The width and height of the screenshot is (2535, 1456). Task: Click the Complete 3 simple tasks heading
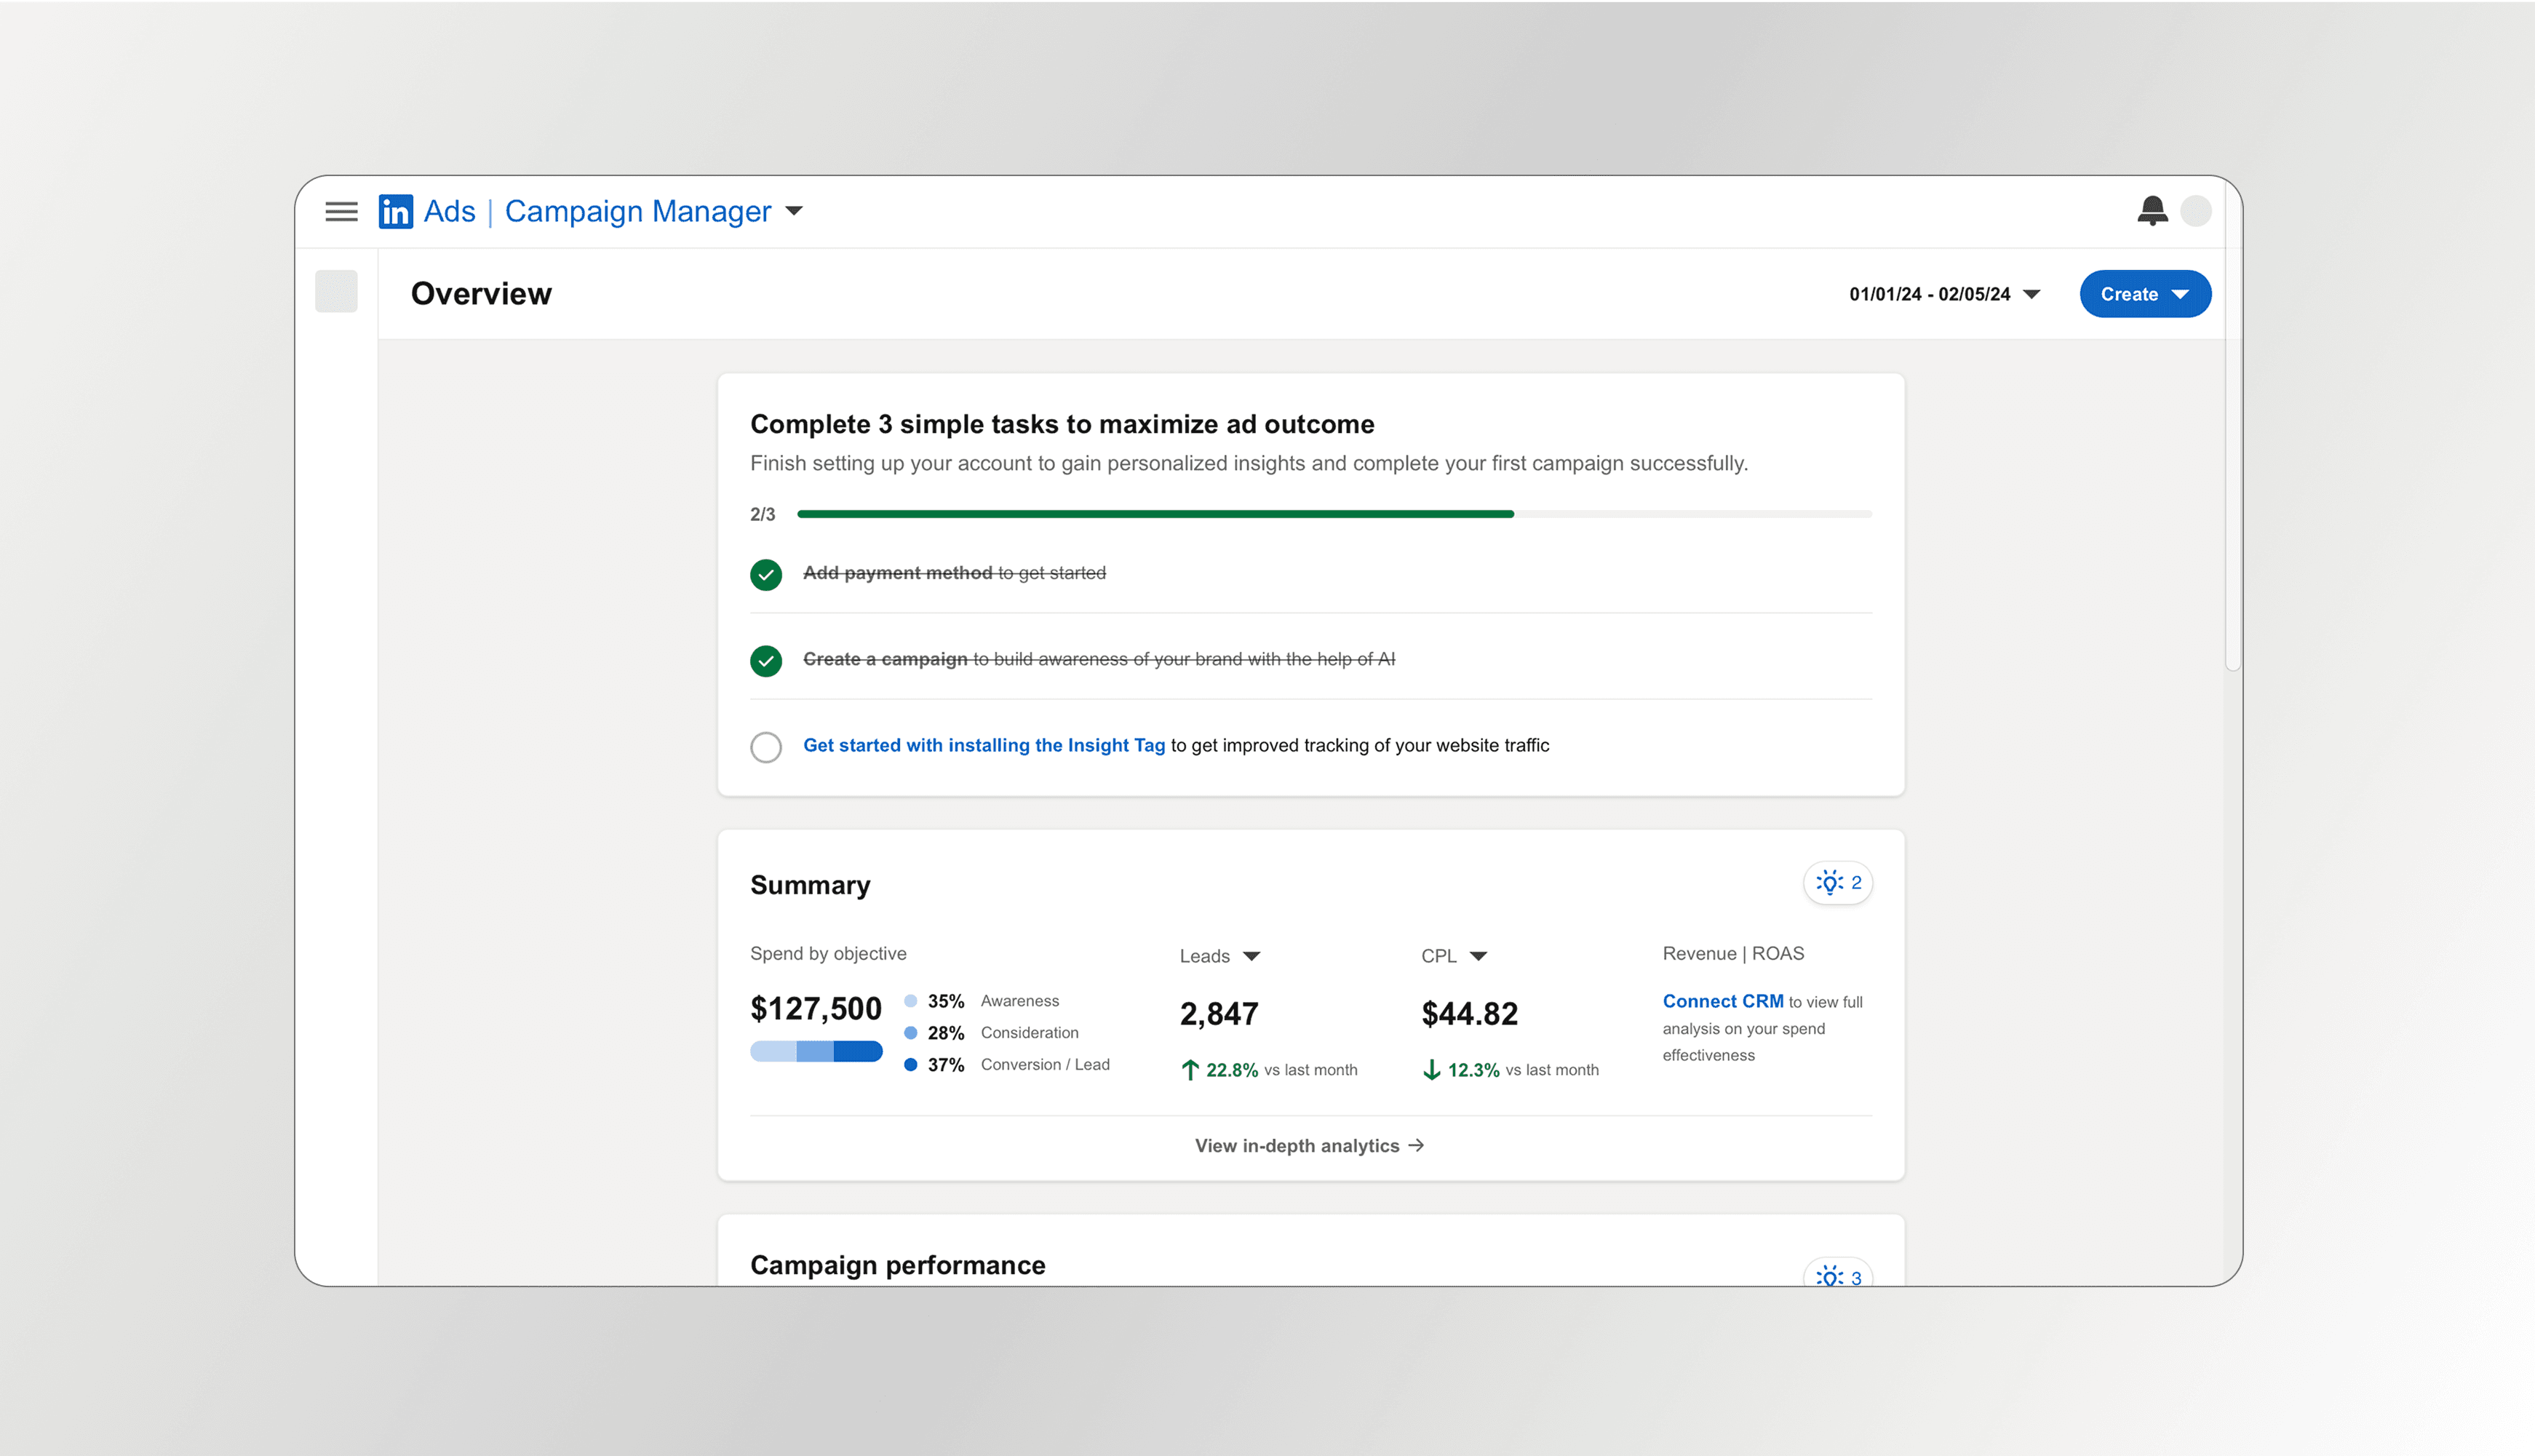coord(1062,424)
